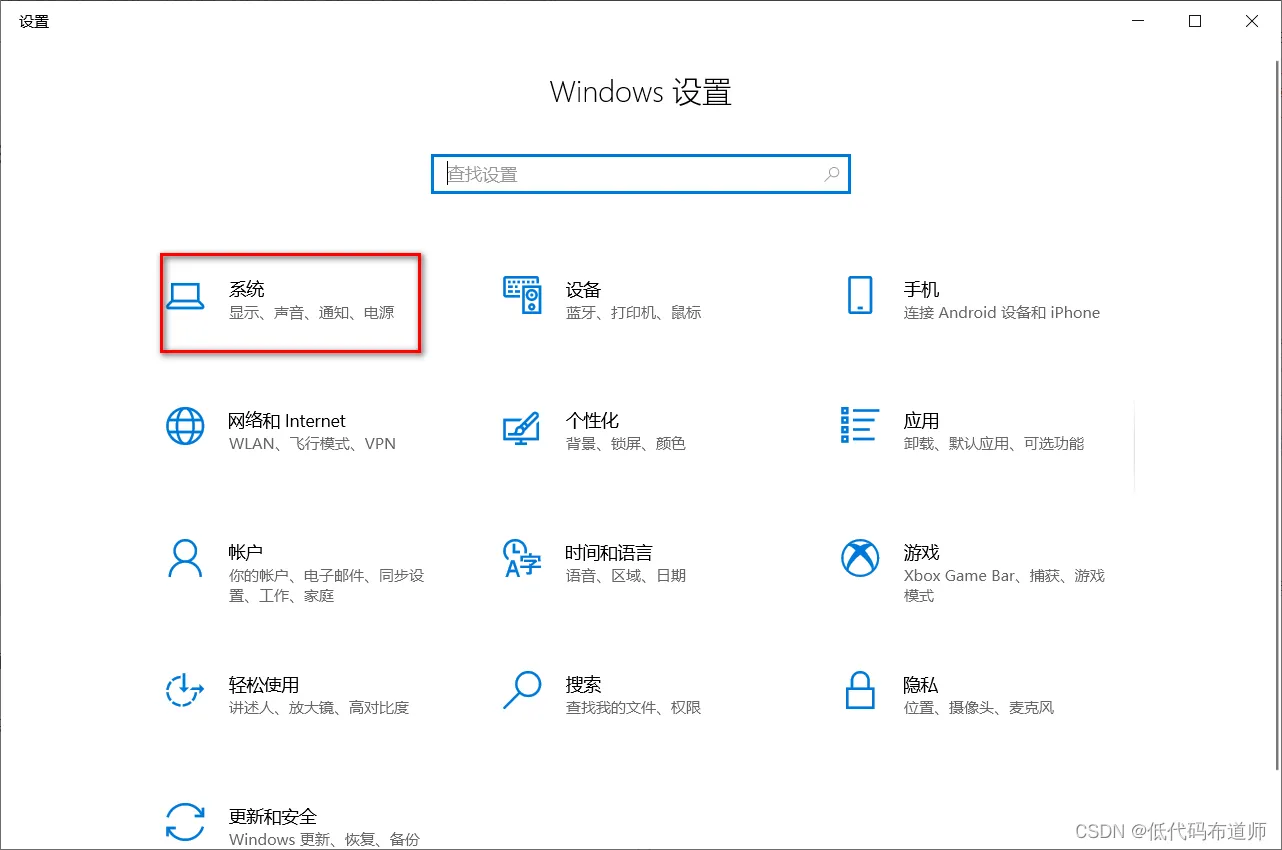Open the 更新和安全 sync arrows icon
Screen dimensions: 1282x850
tap(185, 822)
